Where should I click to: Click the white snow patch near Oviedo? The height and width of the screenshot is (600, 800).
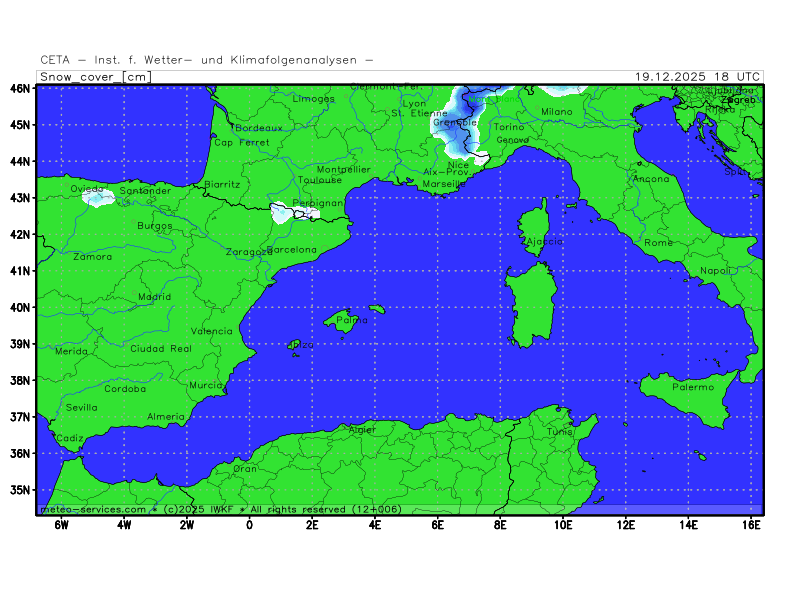(99, 199)
